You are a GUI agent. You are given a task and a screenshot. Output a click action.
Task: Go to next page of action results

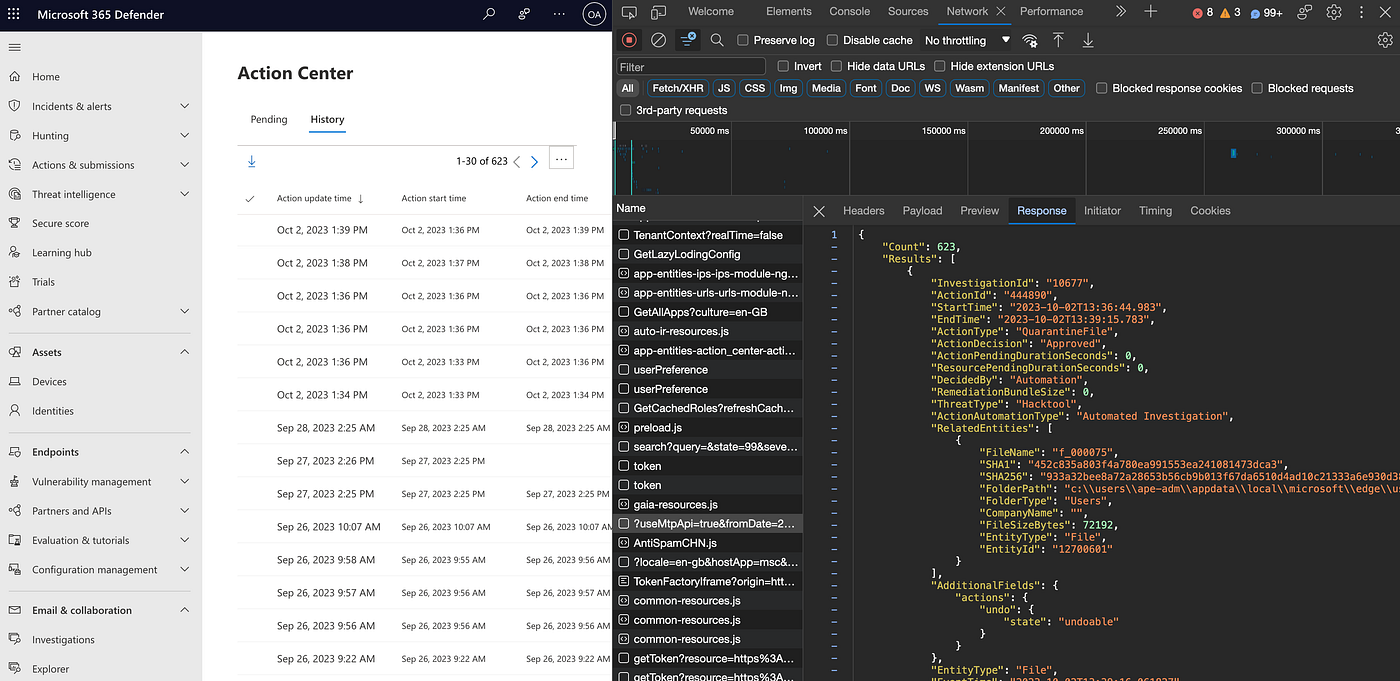coord(534,161)
